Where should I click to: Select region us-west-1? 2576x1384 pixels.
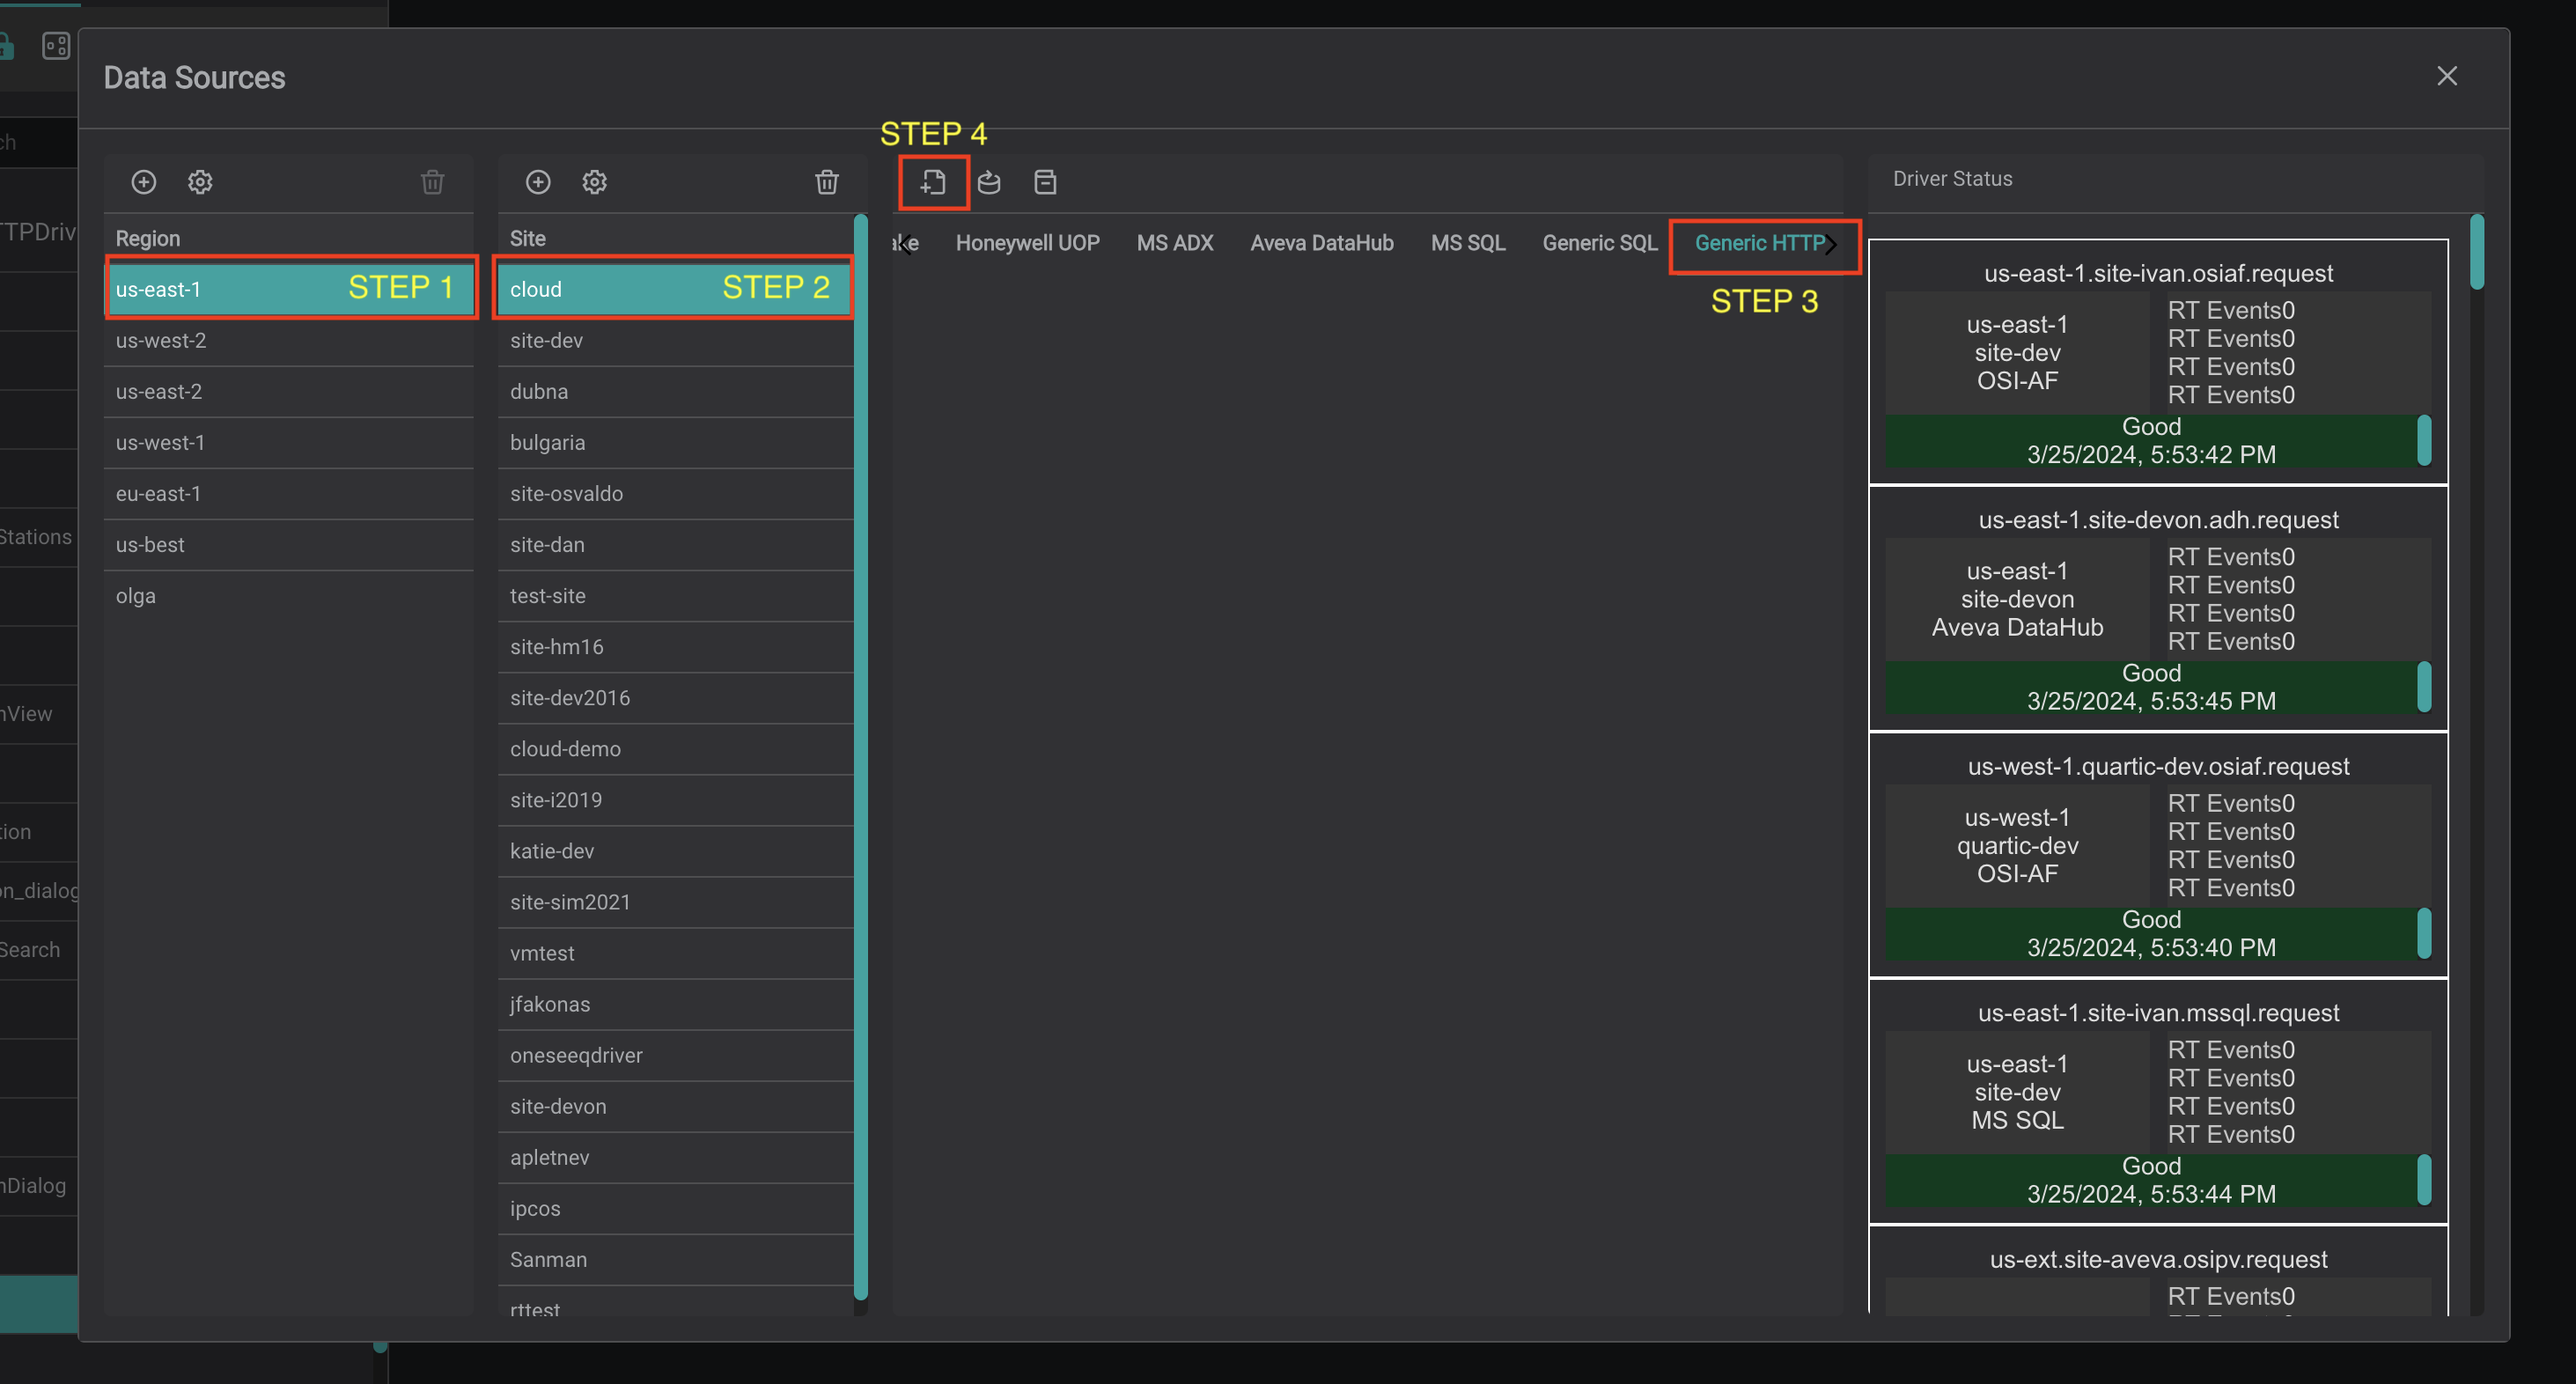coord(289,442)
